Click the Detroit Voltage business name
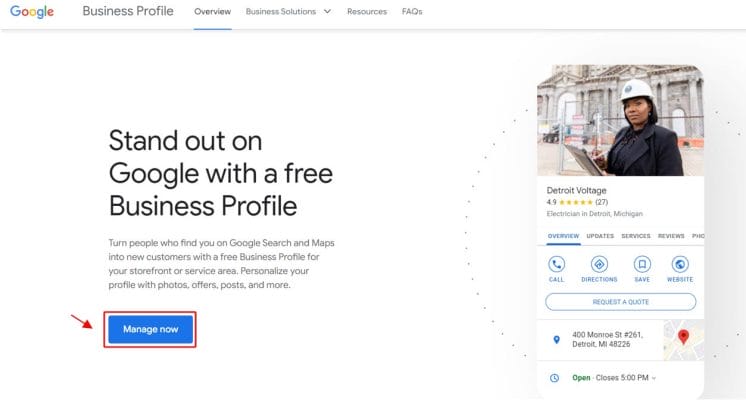 pos(576,190)
